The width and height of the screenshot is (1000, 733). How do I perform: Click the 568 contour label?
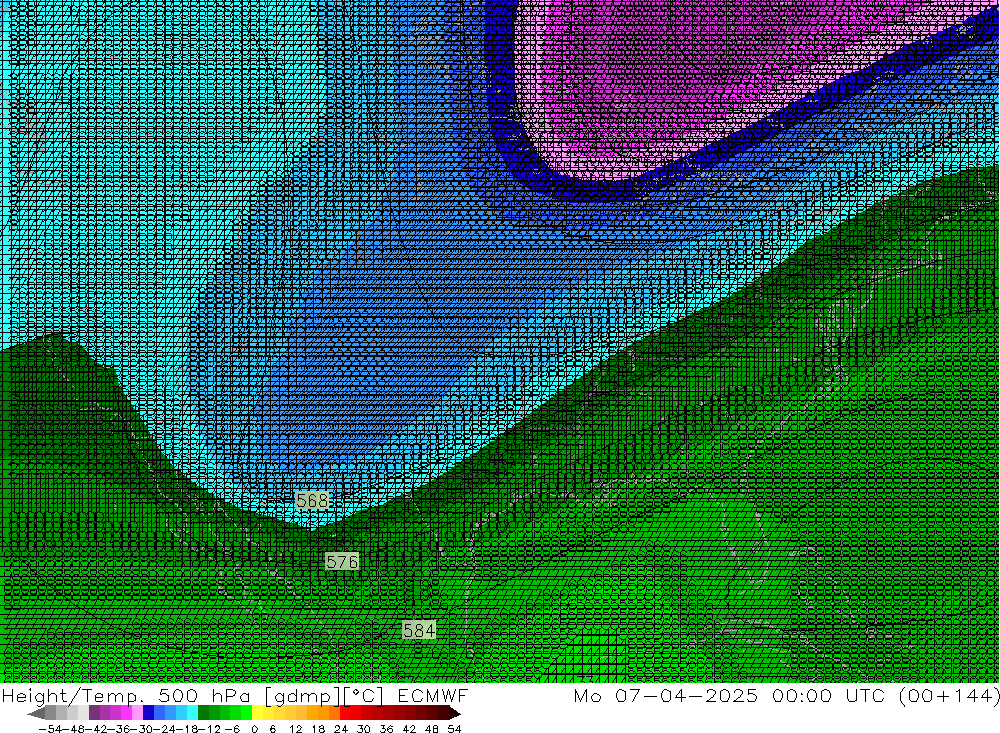[x=312, y=501]
